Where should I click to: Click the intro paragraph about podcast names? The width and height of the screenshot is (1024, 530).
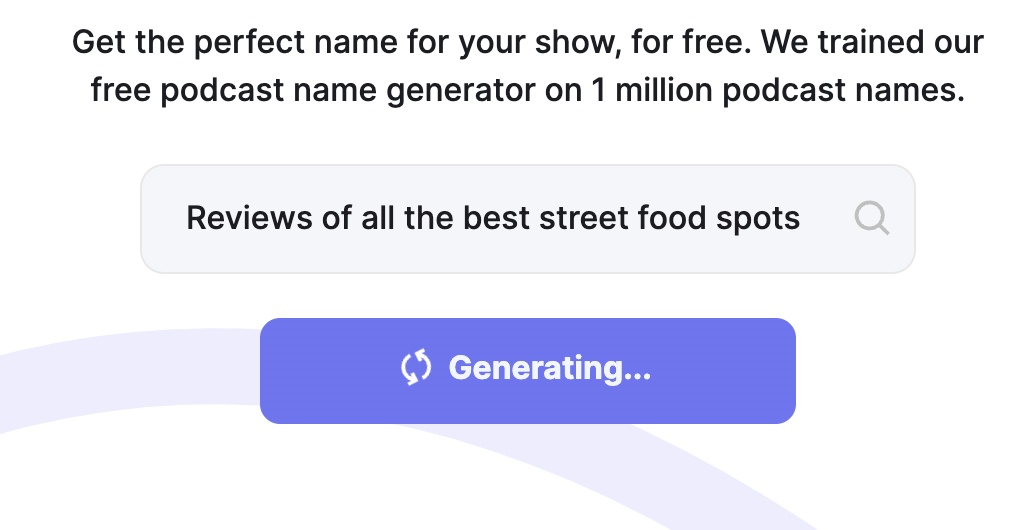coord(527,67)
